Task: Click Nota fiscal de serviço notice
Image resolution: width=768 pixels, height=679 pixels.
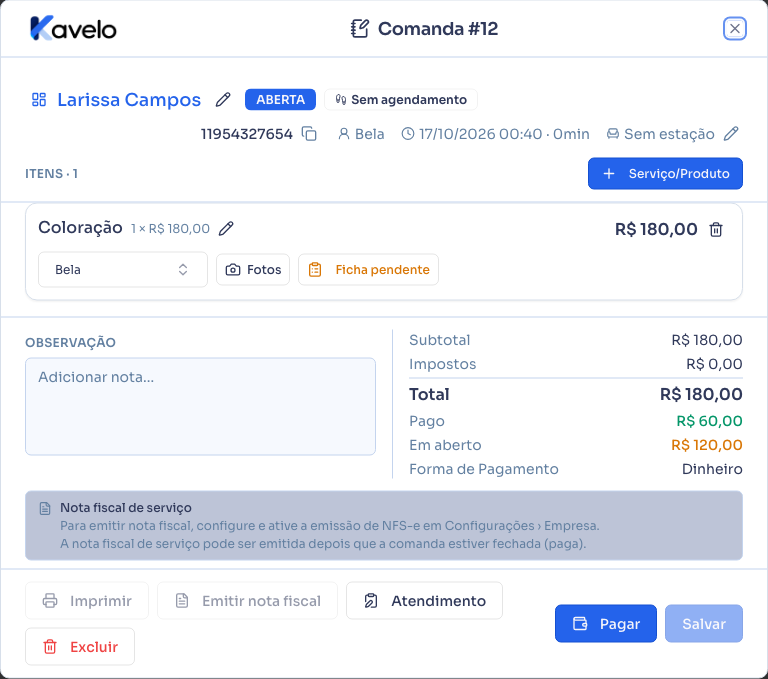Action: 384,526
